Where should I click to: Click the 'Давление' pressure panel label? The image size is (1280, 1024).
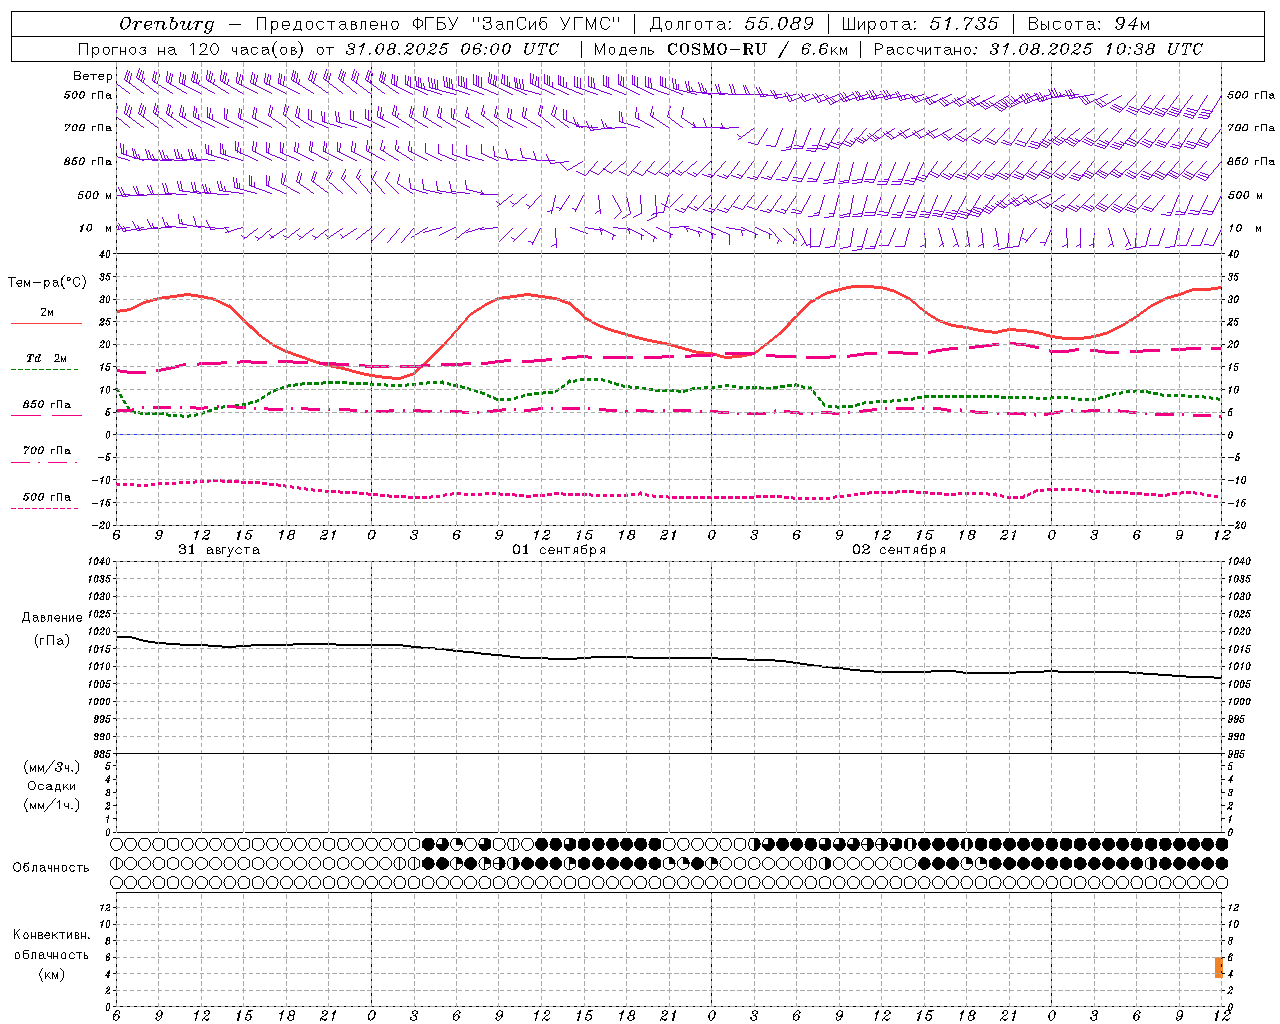(x=52, y=618)
